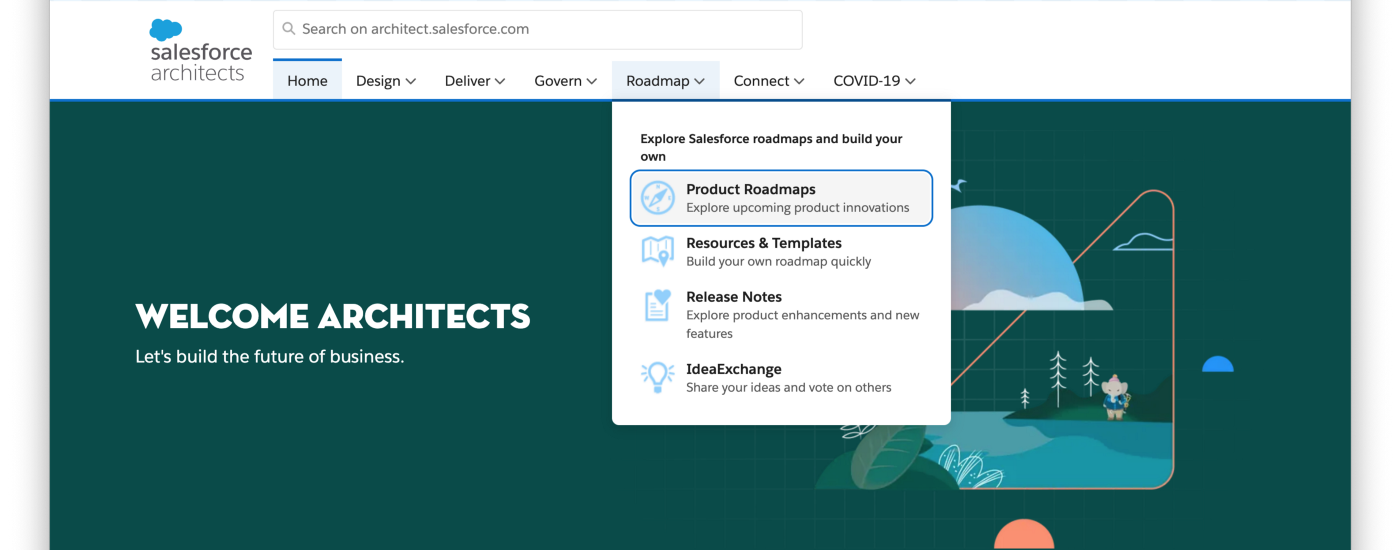Click the chevron beside Design
Image resolution: width=1400 pixels, height=550 pixels.
pyautogui.click(x=411, y=82)
